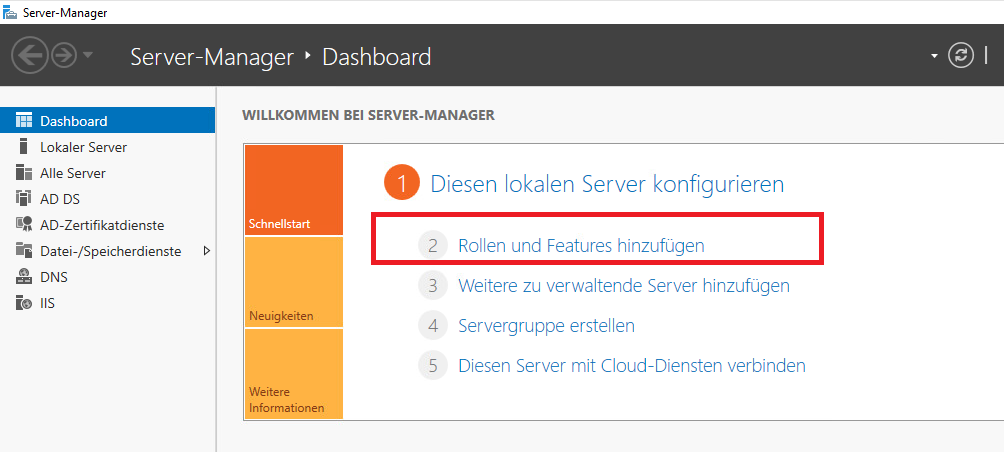Open the Weitere Informationen tile
The image size is (1004, 452).
[x=293, y=374]
